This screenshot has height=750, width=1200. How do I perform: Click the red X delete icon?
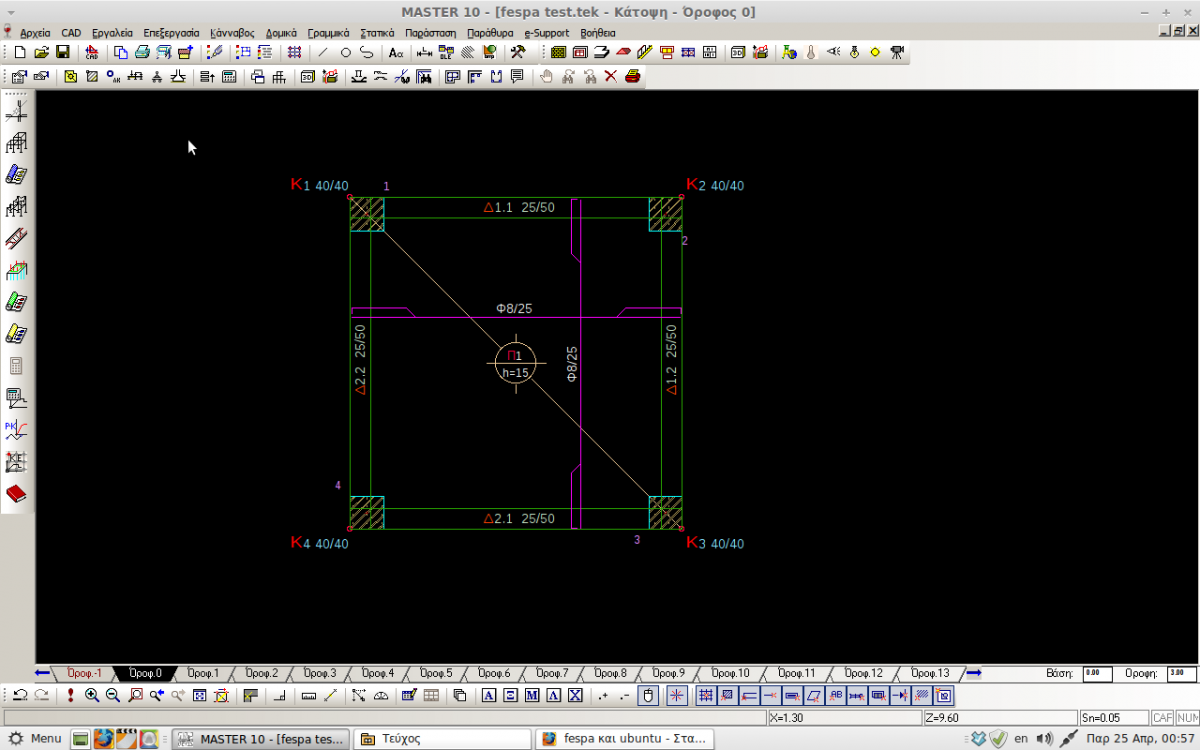click(610, 76)
